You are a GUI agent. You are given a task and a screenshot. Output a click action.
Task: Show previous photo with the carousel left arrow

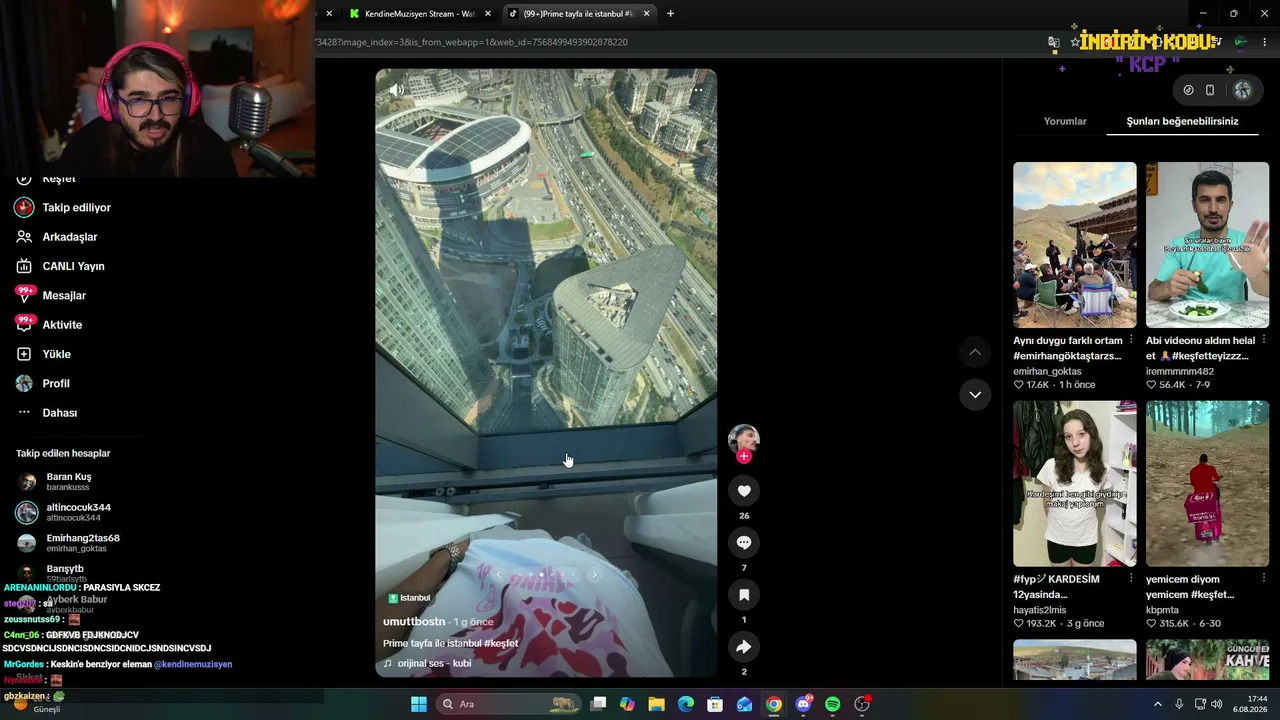point(498,575)
